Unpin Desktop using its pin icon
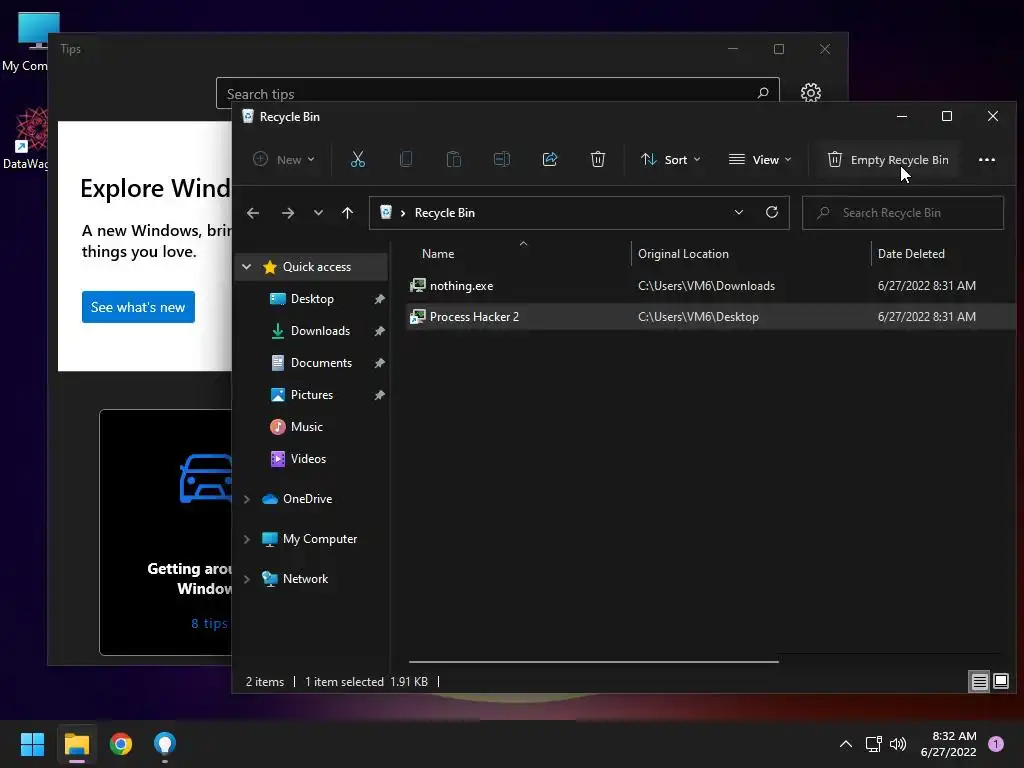The width and height of the screenshot is (1024, 768). (379, 299)
